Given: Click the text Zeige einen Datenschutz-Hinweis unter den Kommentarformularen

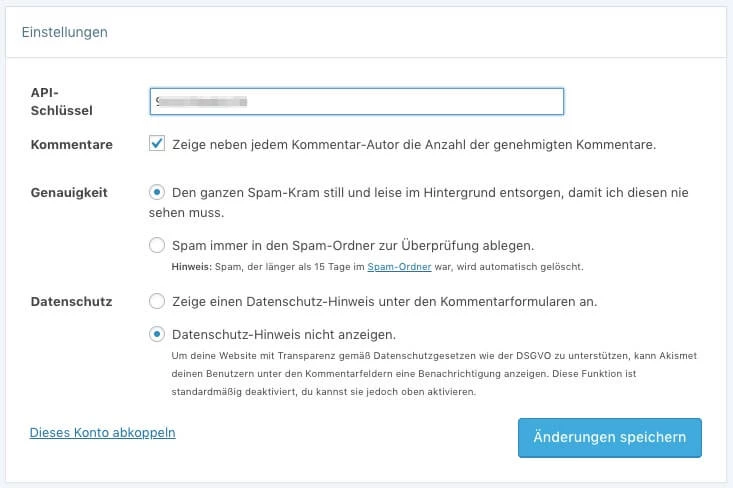Looking at the screenshot, I should pyautogui.click(x=385, y=301).
